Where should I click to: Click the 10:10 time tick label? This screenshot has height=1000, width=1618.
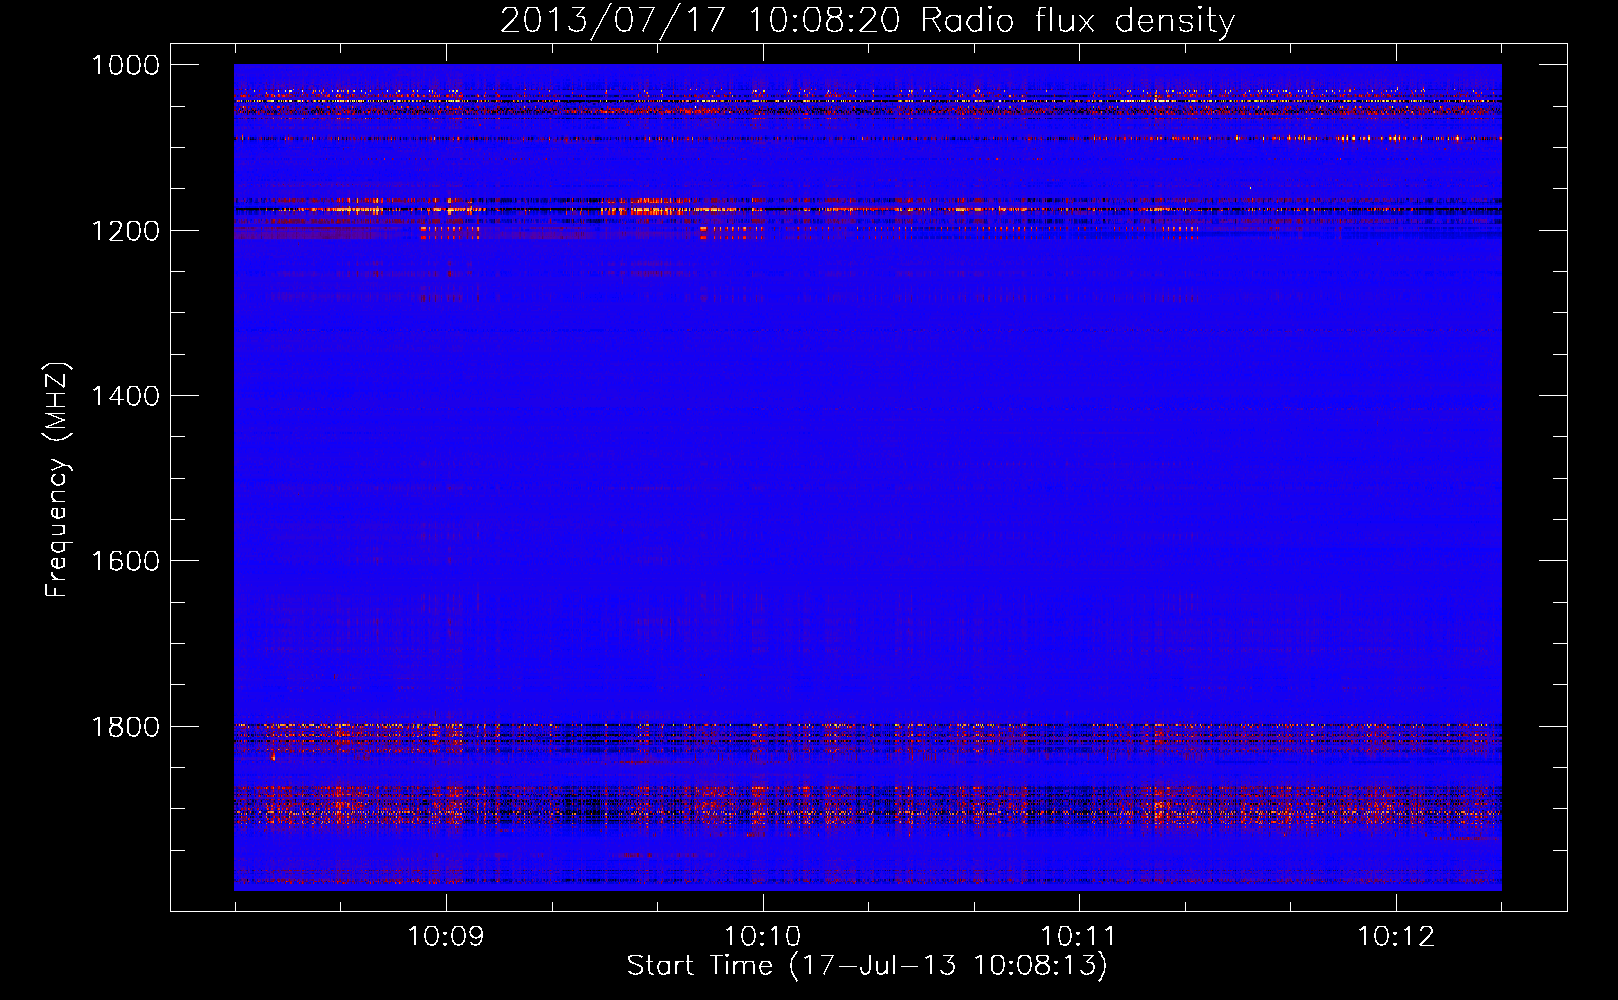pyautogui.click(x=763, y=937)
